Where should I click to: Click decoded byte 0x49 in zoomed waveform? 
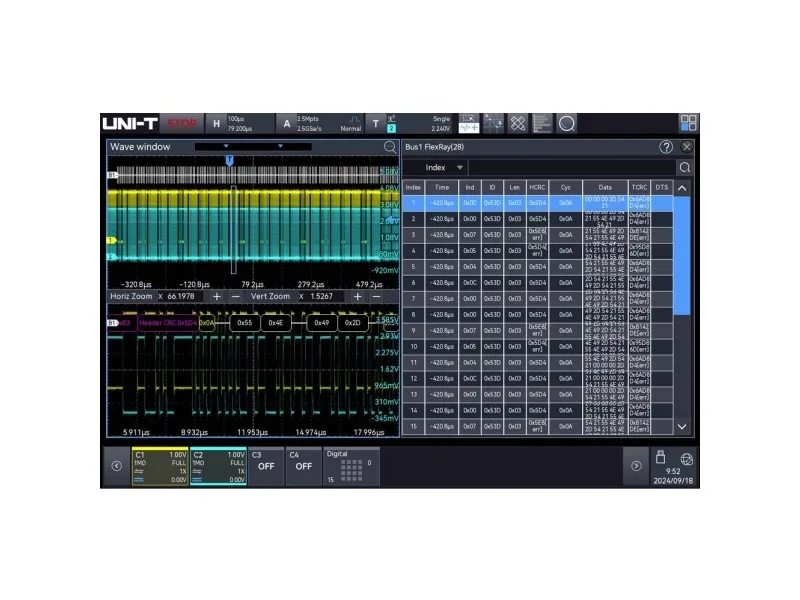pos(321,323)
